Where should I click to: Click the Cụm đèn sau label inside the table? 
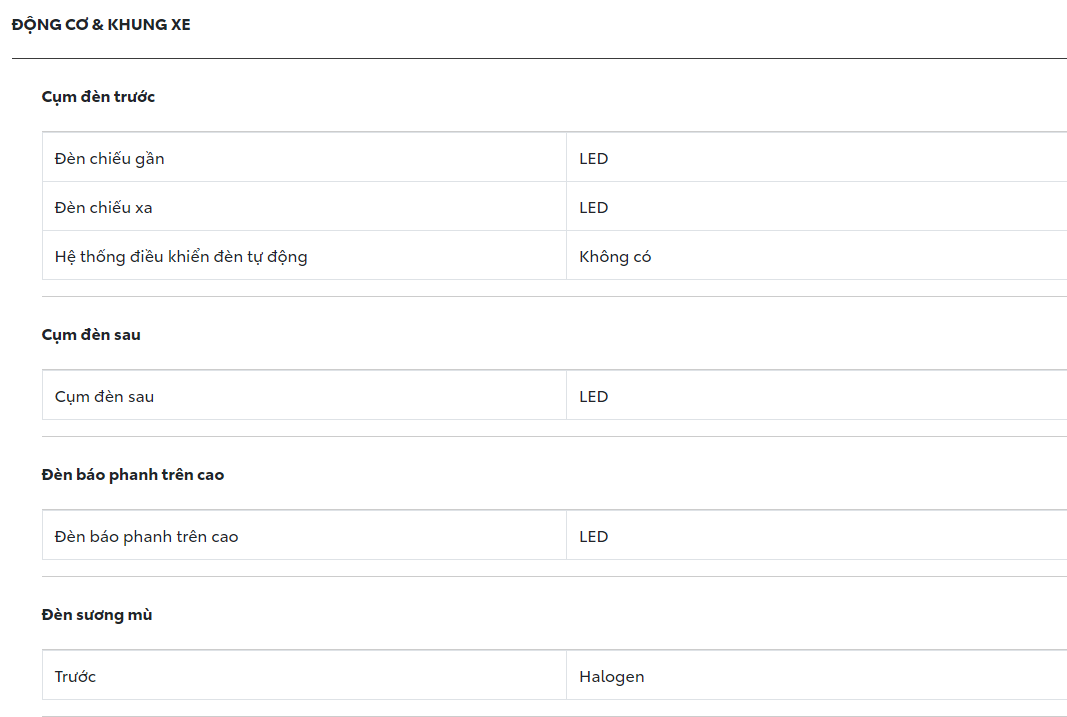click(x=105, y=397)
